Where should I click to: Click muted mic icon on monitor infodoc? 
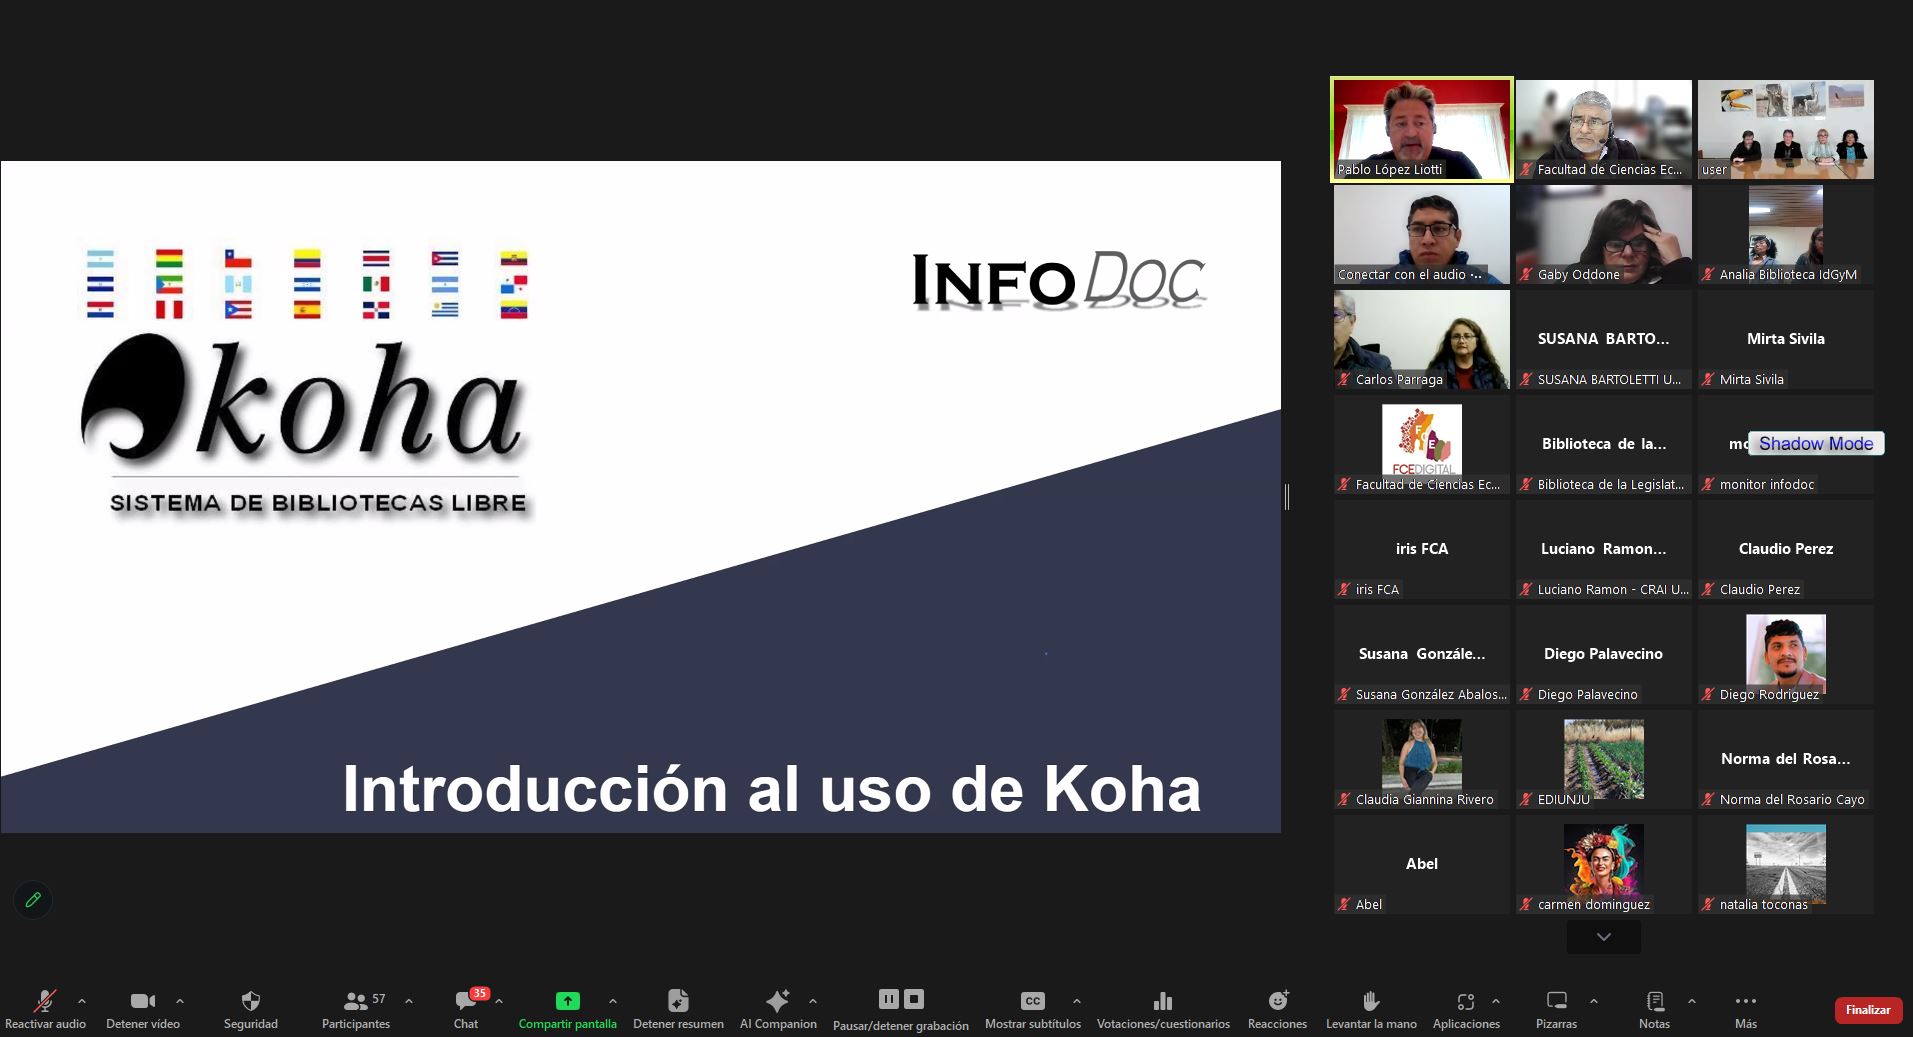point(1708,485)
